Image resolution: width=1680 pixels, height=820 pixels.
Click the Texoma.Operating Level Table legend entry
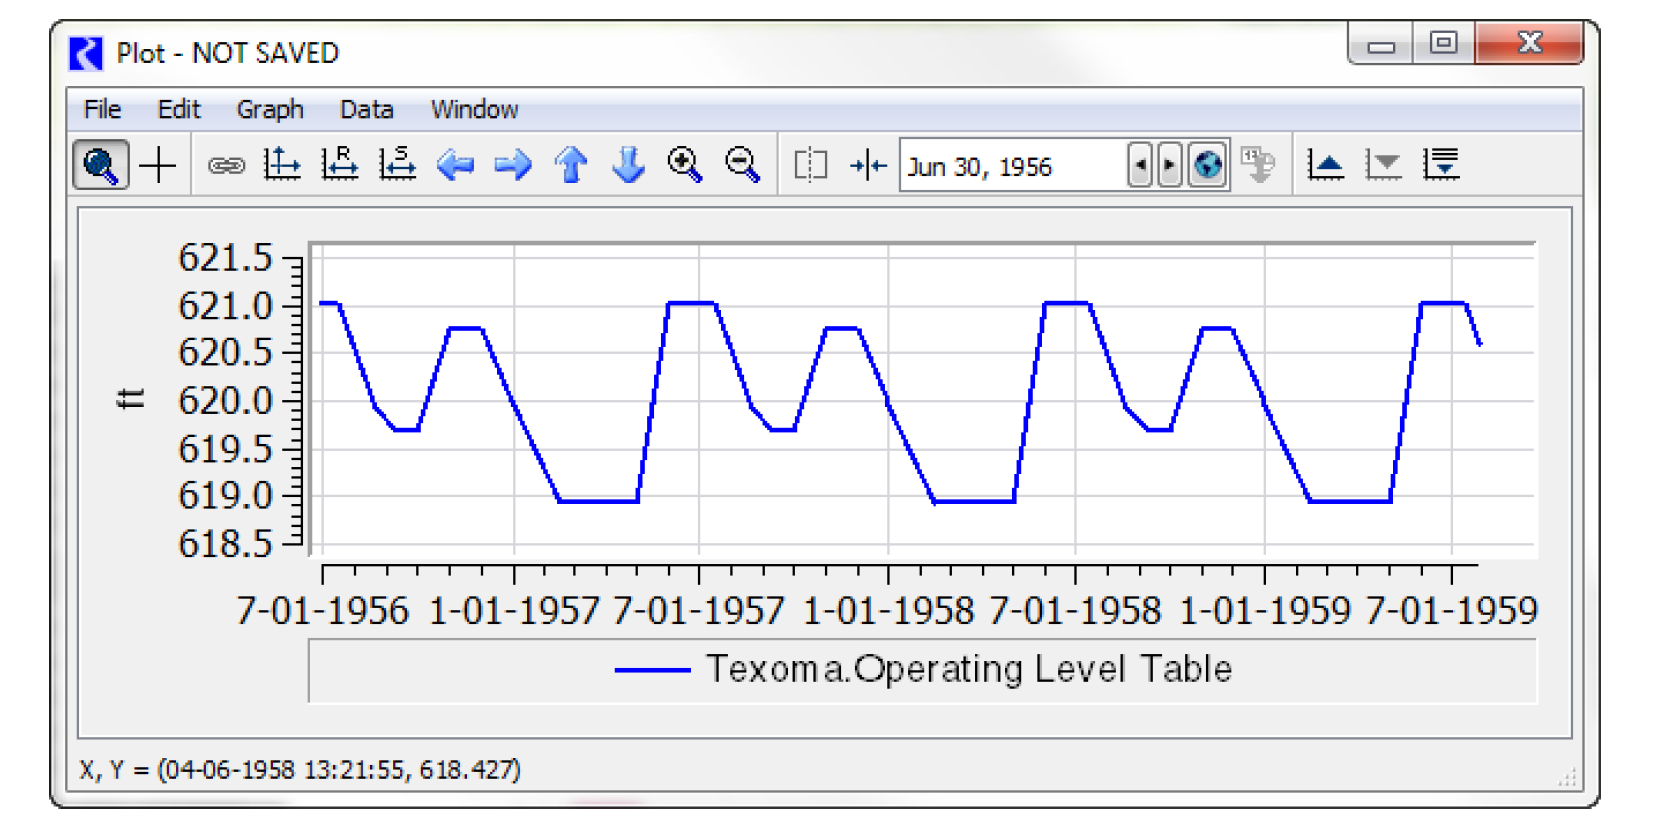point(968,669)
